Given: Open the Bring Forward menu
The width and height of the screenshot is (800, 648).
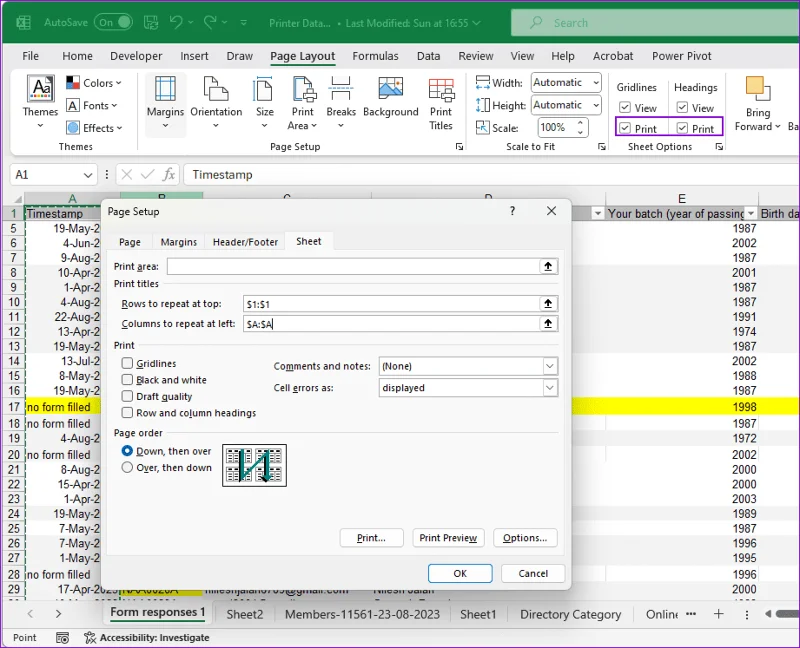Looking at the screenshot, I should (x=758, y=104).
